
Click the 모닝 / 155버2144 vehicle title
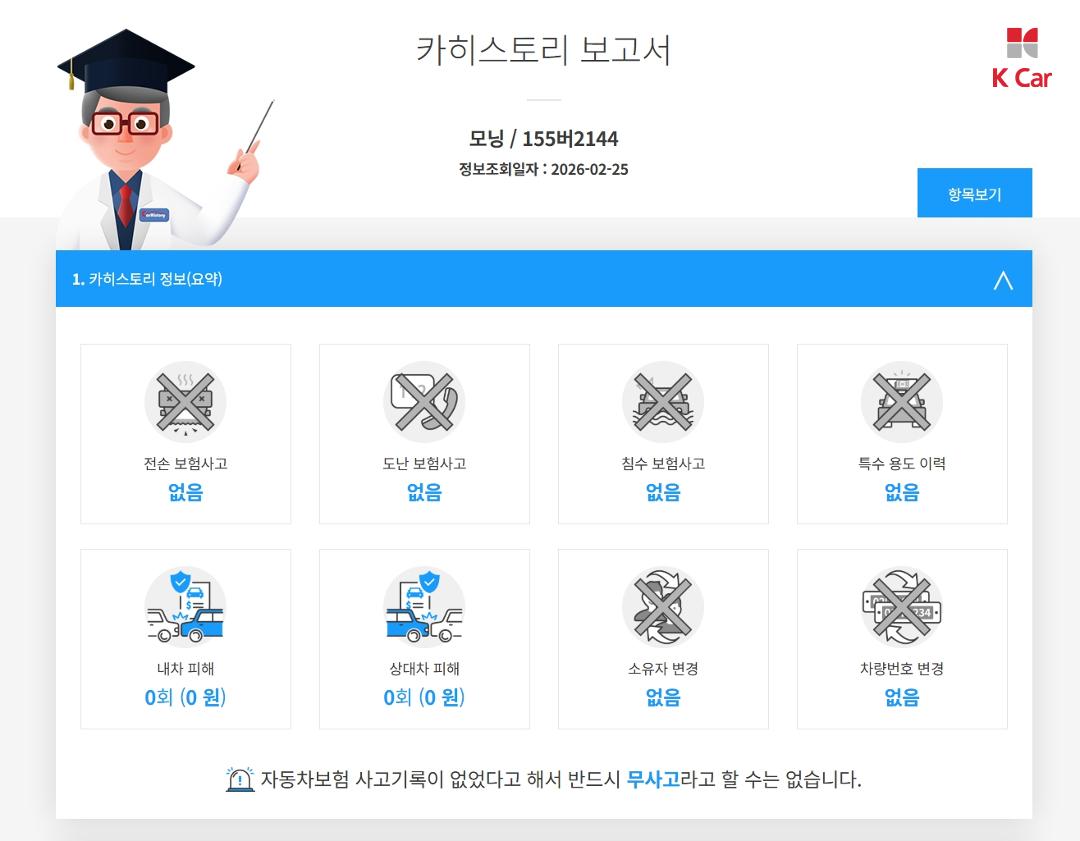(543, 138)
